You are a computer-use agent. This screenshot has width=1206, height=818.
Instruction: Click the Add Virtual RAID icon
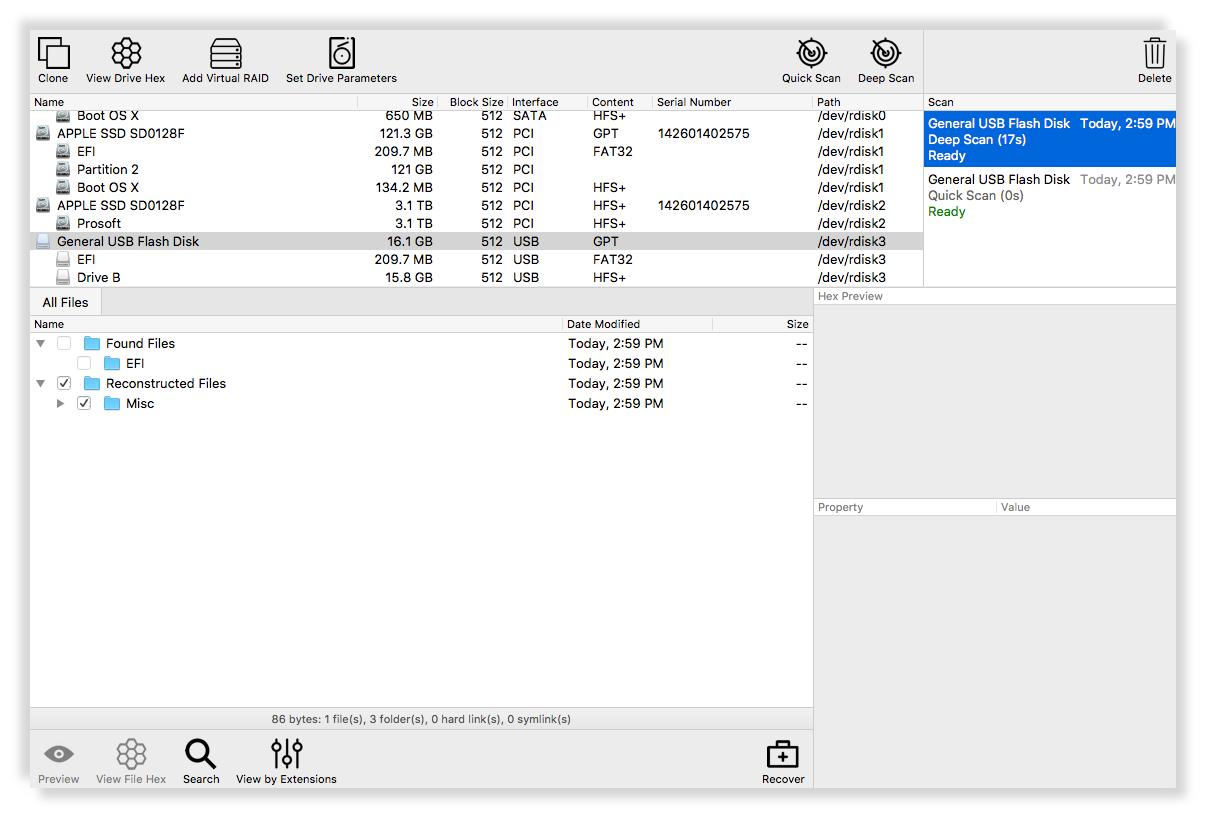[225, 54]
